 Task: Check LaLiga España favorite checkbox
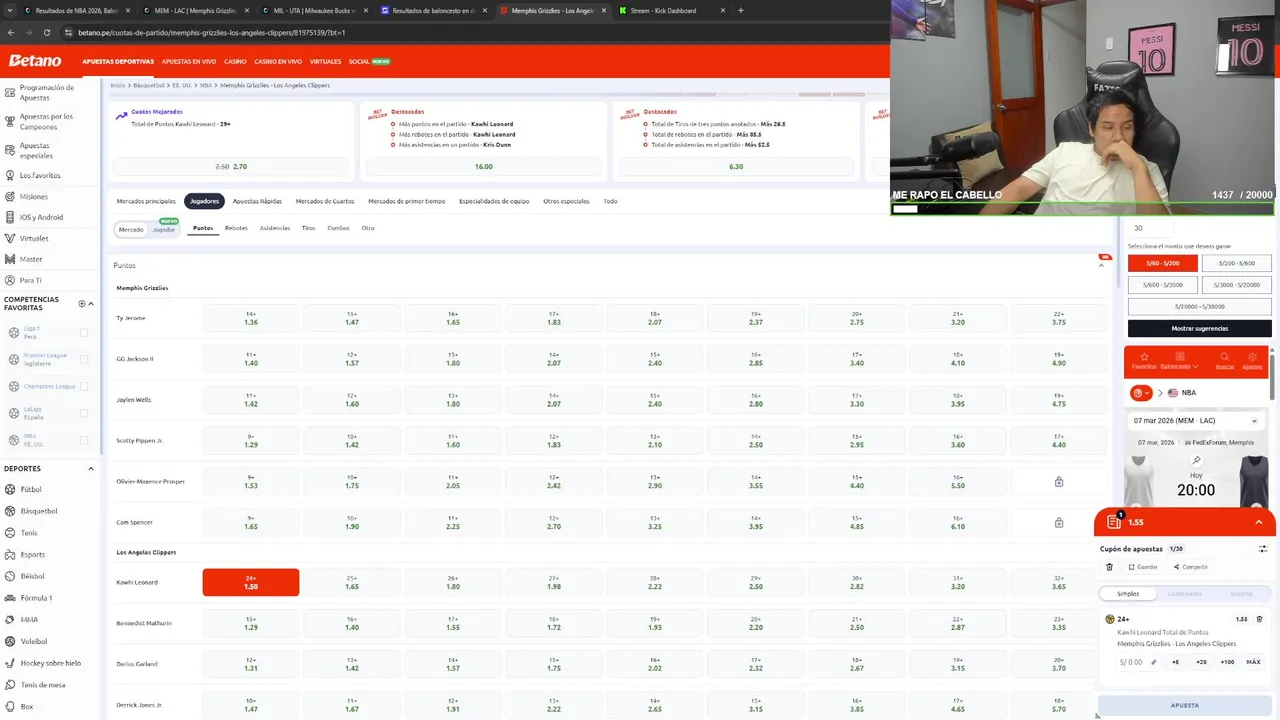(x=84, y=413)
